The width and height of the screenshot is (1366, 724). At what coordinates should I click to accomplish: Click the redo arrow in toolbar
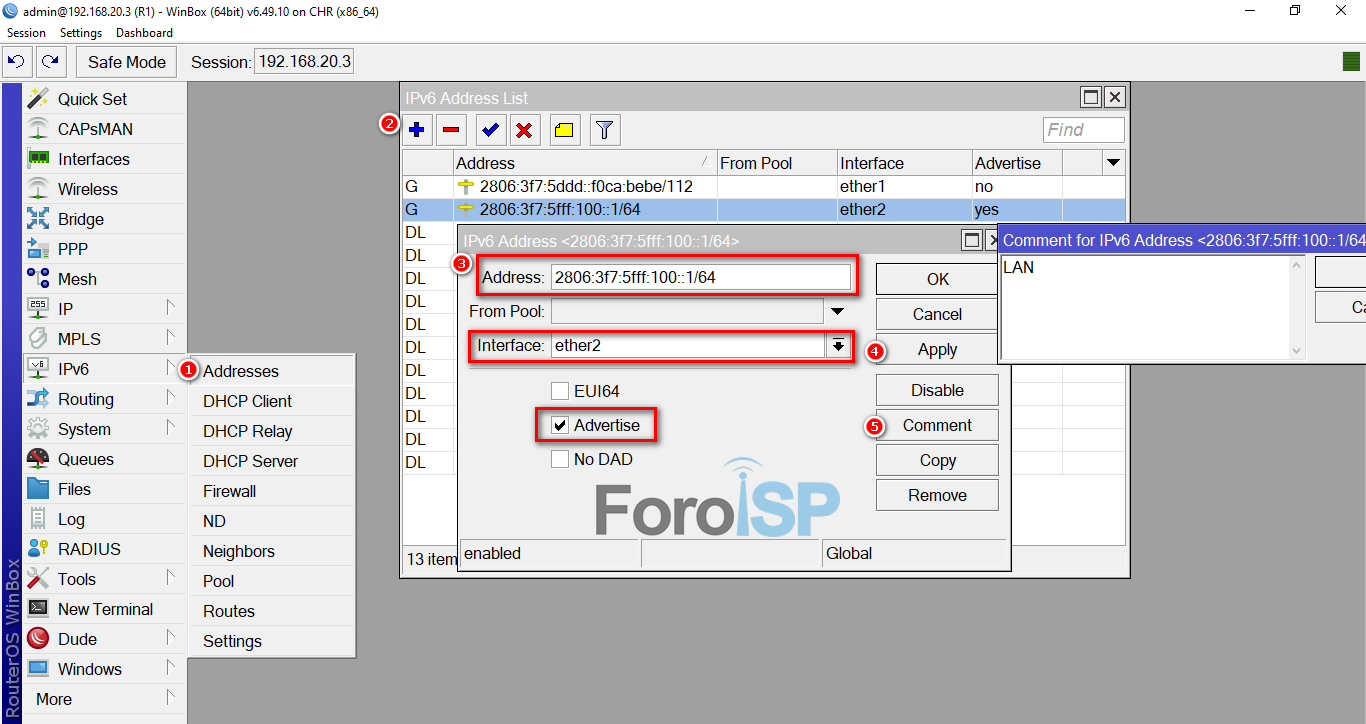pos(50,62)
